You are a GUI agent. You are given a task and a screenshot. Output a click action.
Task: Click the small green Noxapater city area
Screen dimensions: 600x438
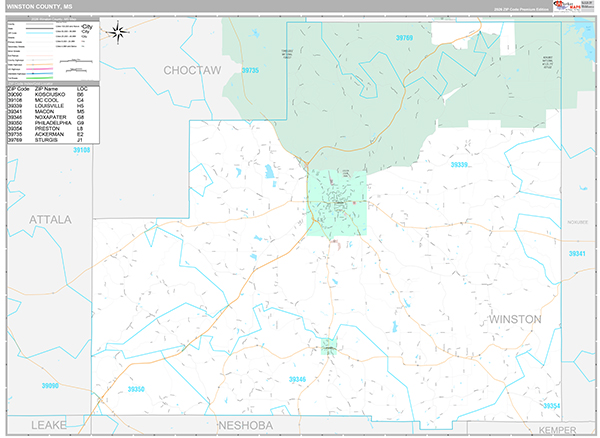[329, 347]
